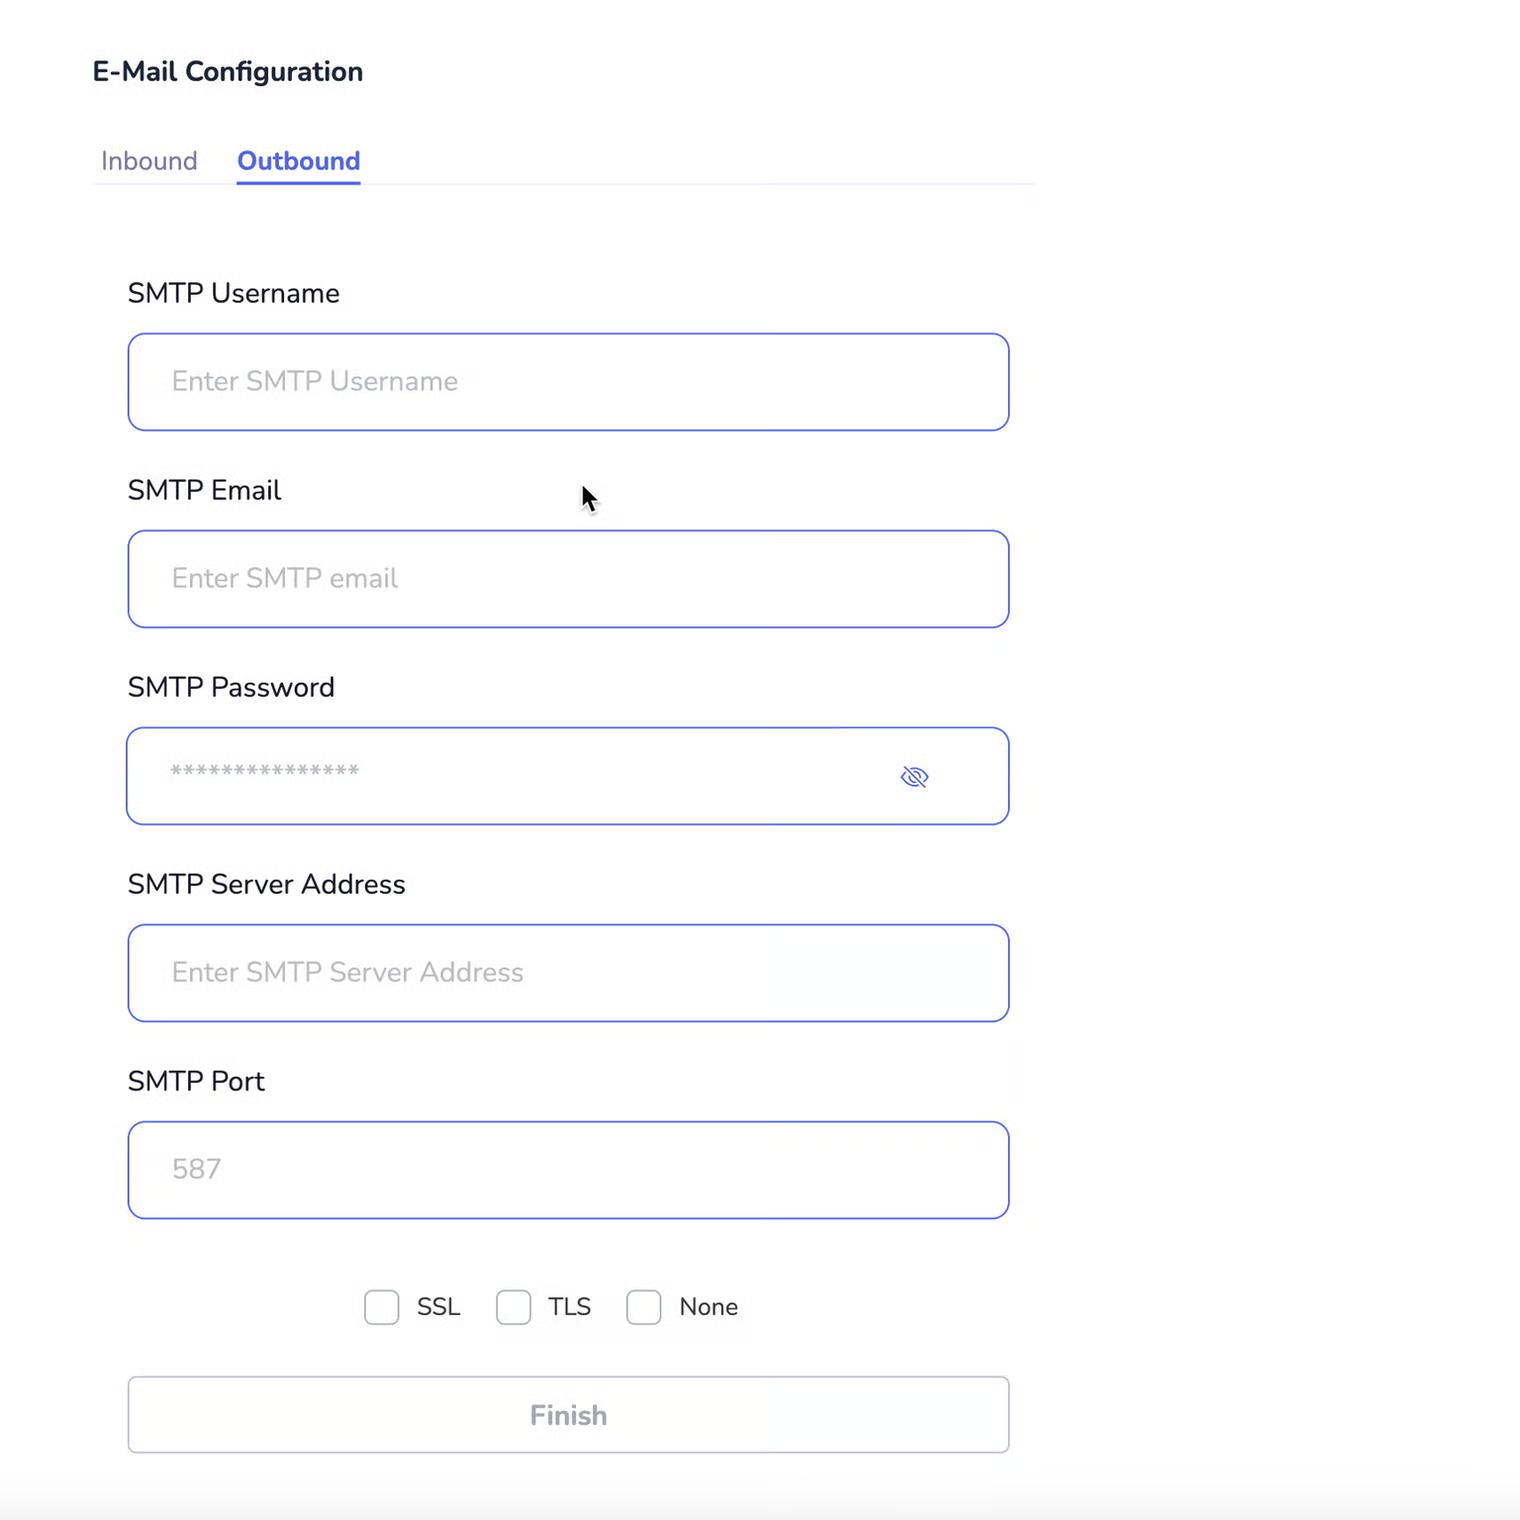Click the SMTP Password field label
The height and width of the screenshot is (1520, 1520).
point(231,687)
